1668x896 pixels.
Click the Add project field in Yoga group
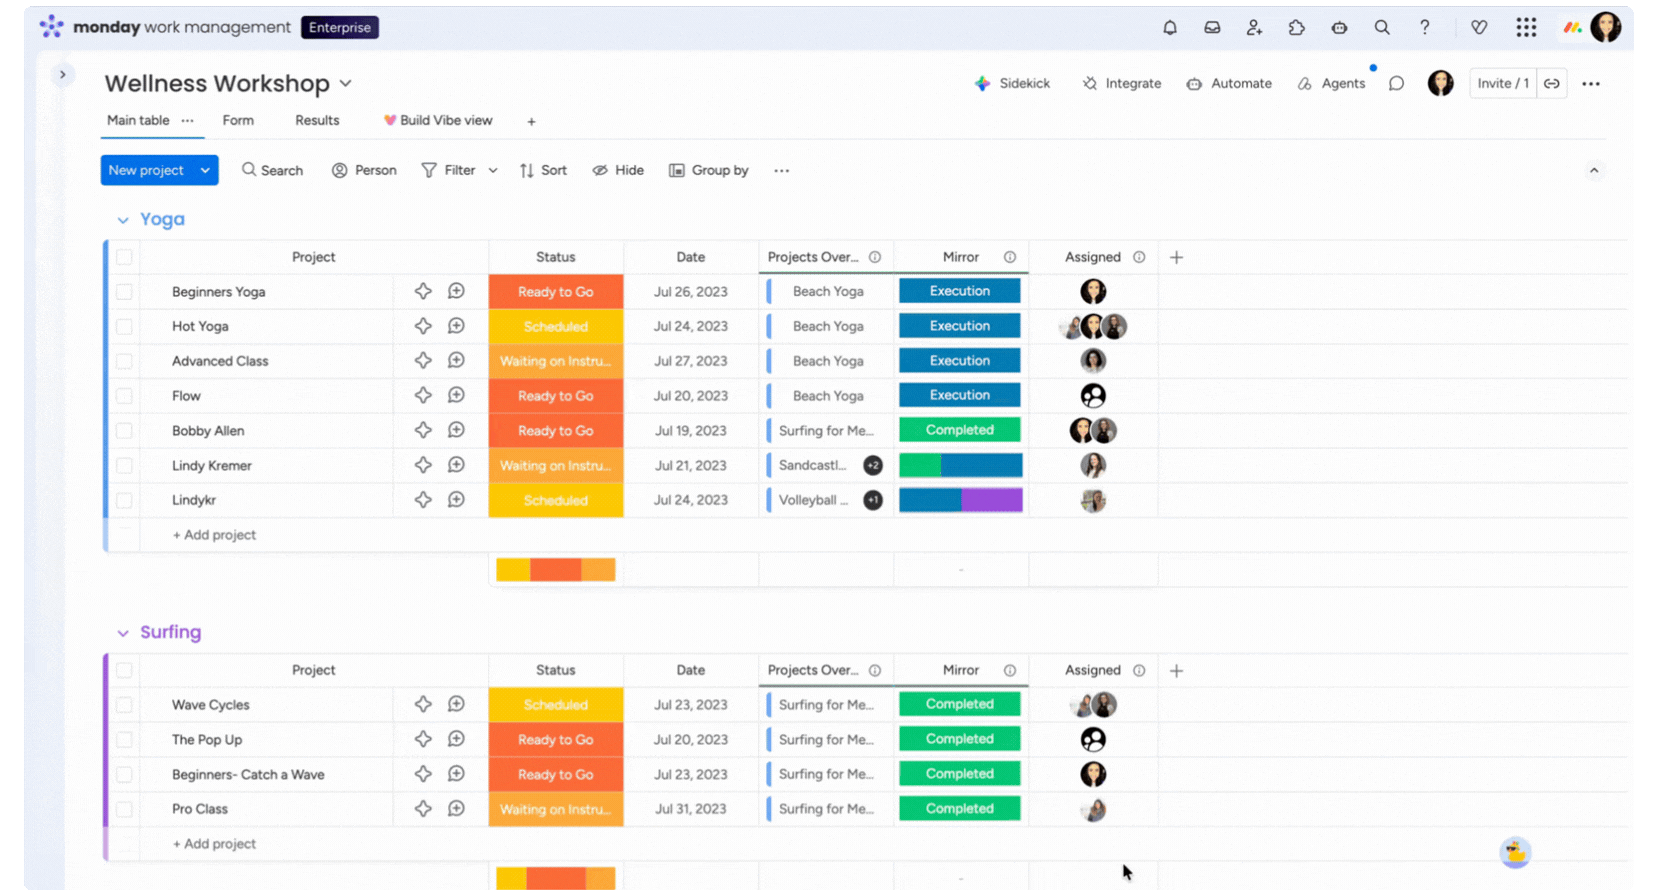coord(215,535)
